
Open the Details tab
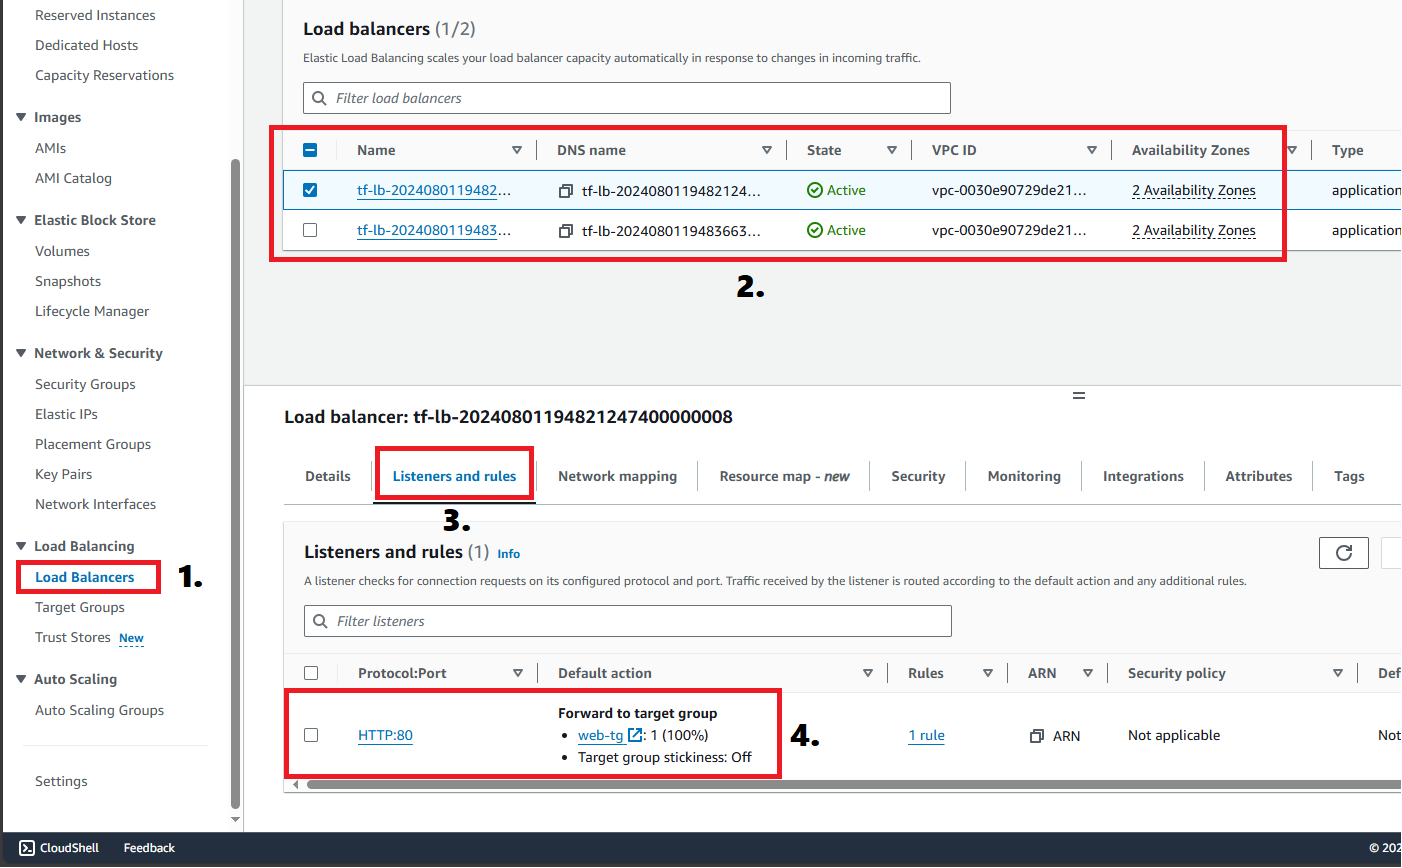[x=328, y=476]
